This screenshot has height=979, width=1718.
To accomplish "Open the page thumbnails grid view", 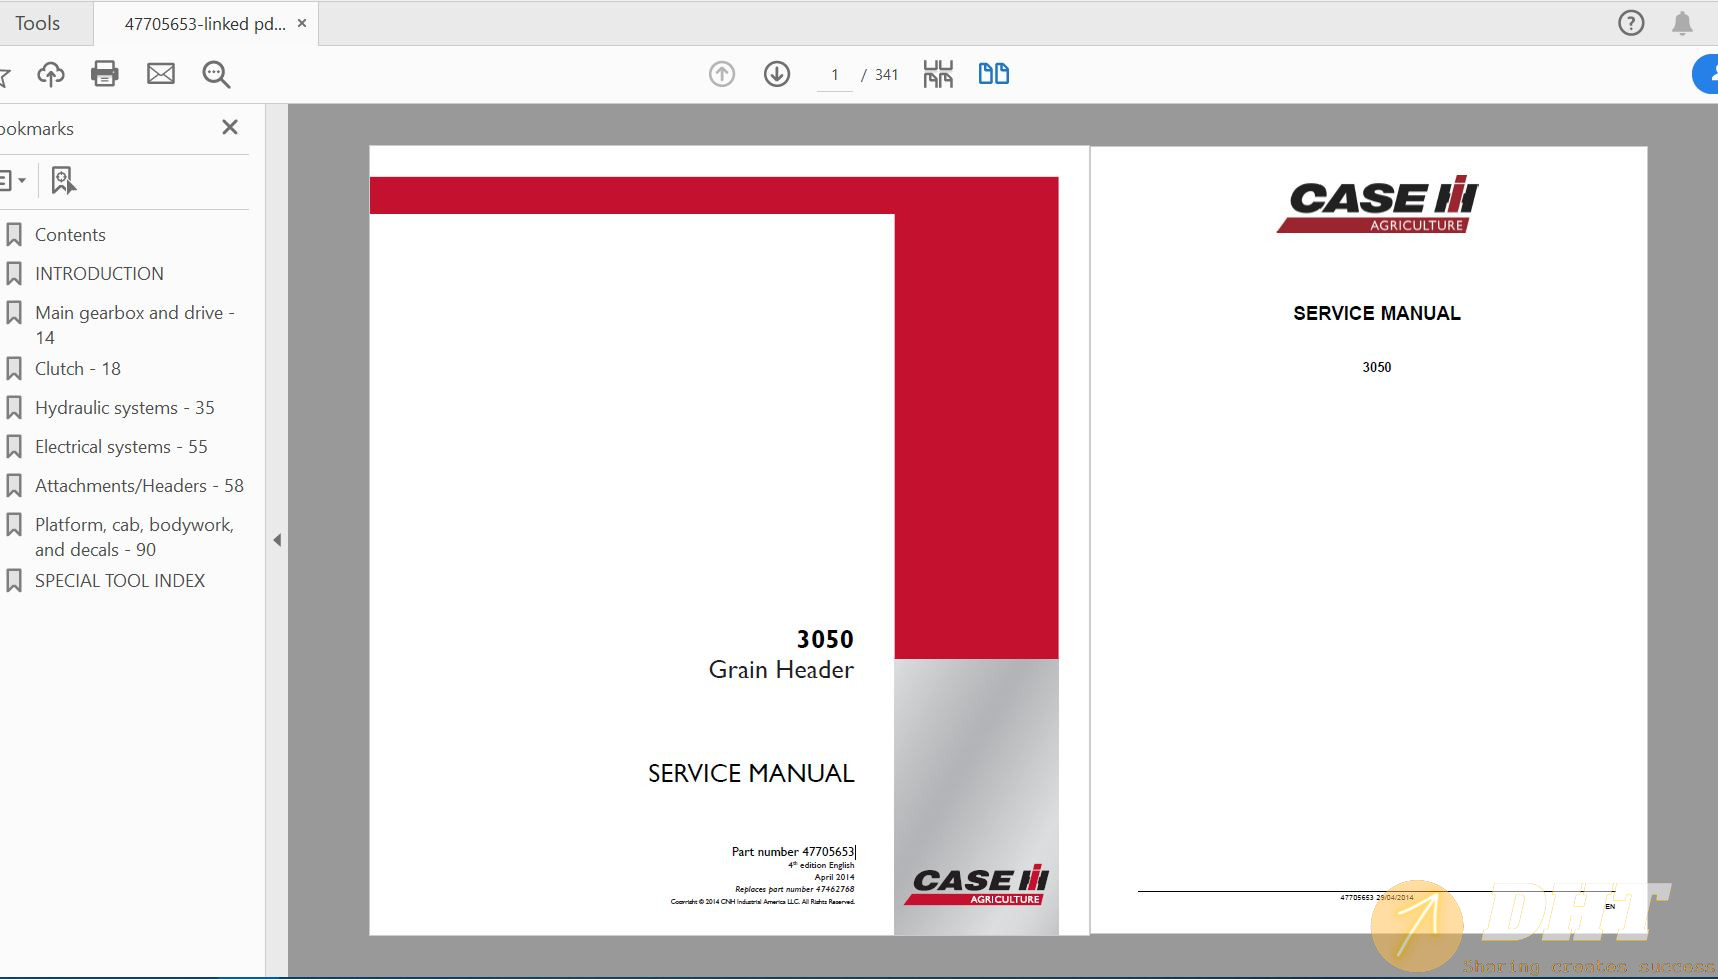I will tap(938, 73).
